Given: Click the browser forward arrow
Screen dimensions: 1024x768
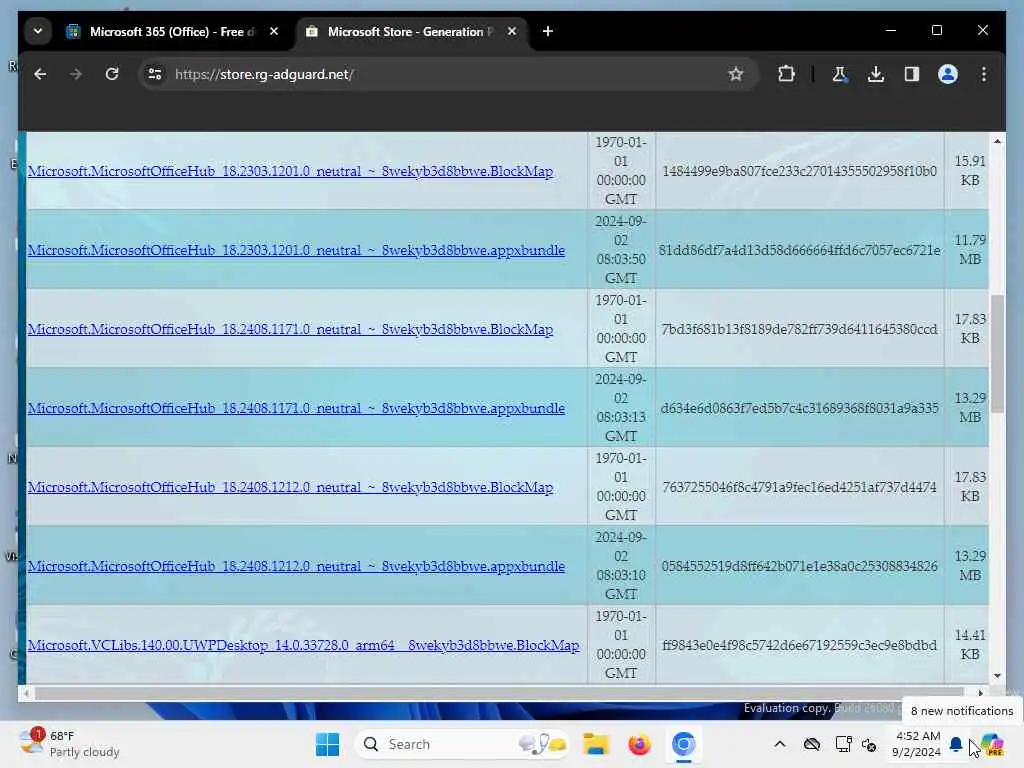Looking at the screenshot, I should pos(76,74).
